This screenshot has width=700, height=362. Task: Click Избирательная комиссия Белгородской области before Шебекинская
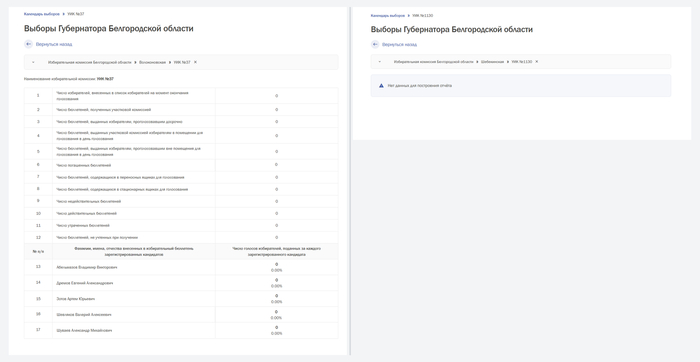pyautogui.click(x=433, y=62)
